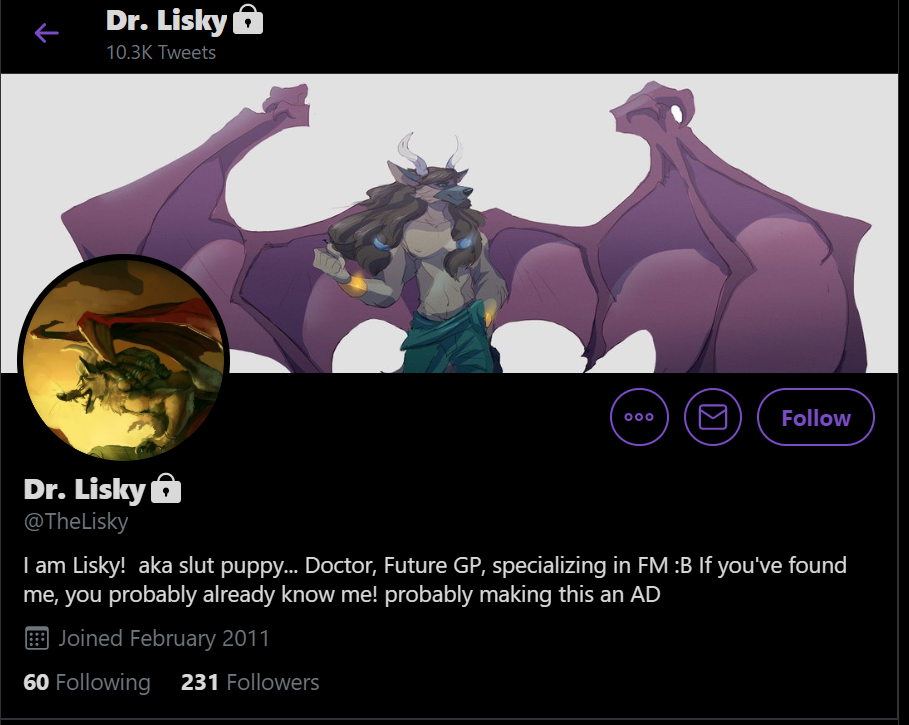Image resolution: width=909 pixels, height=725 pixels.
Task: Click the @TheLisky handle
Action: pos(76,521)
